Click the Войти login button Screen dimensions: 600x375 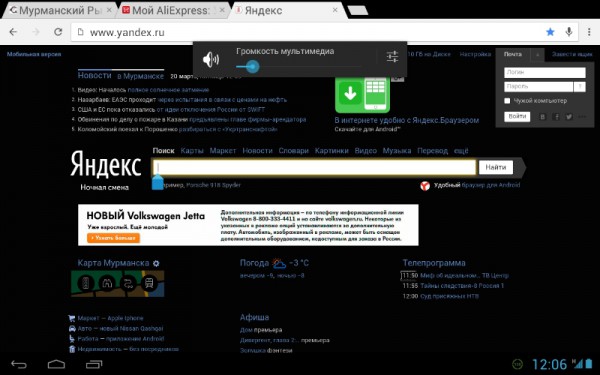pyautogui.click(x=517, y=116)
